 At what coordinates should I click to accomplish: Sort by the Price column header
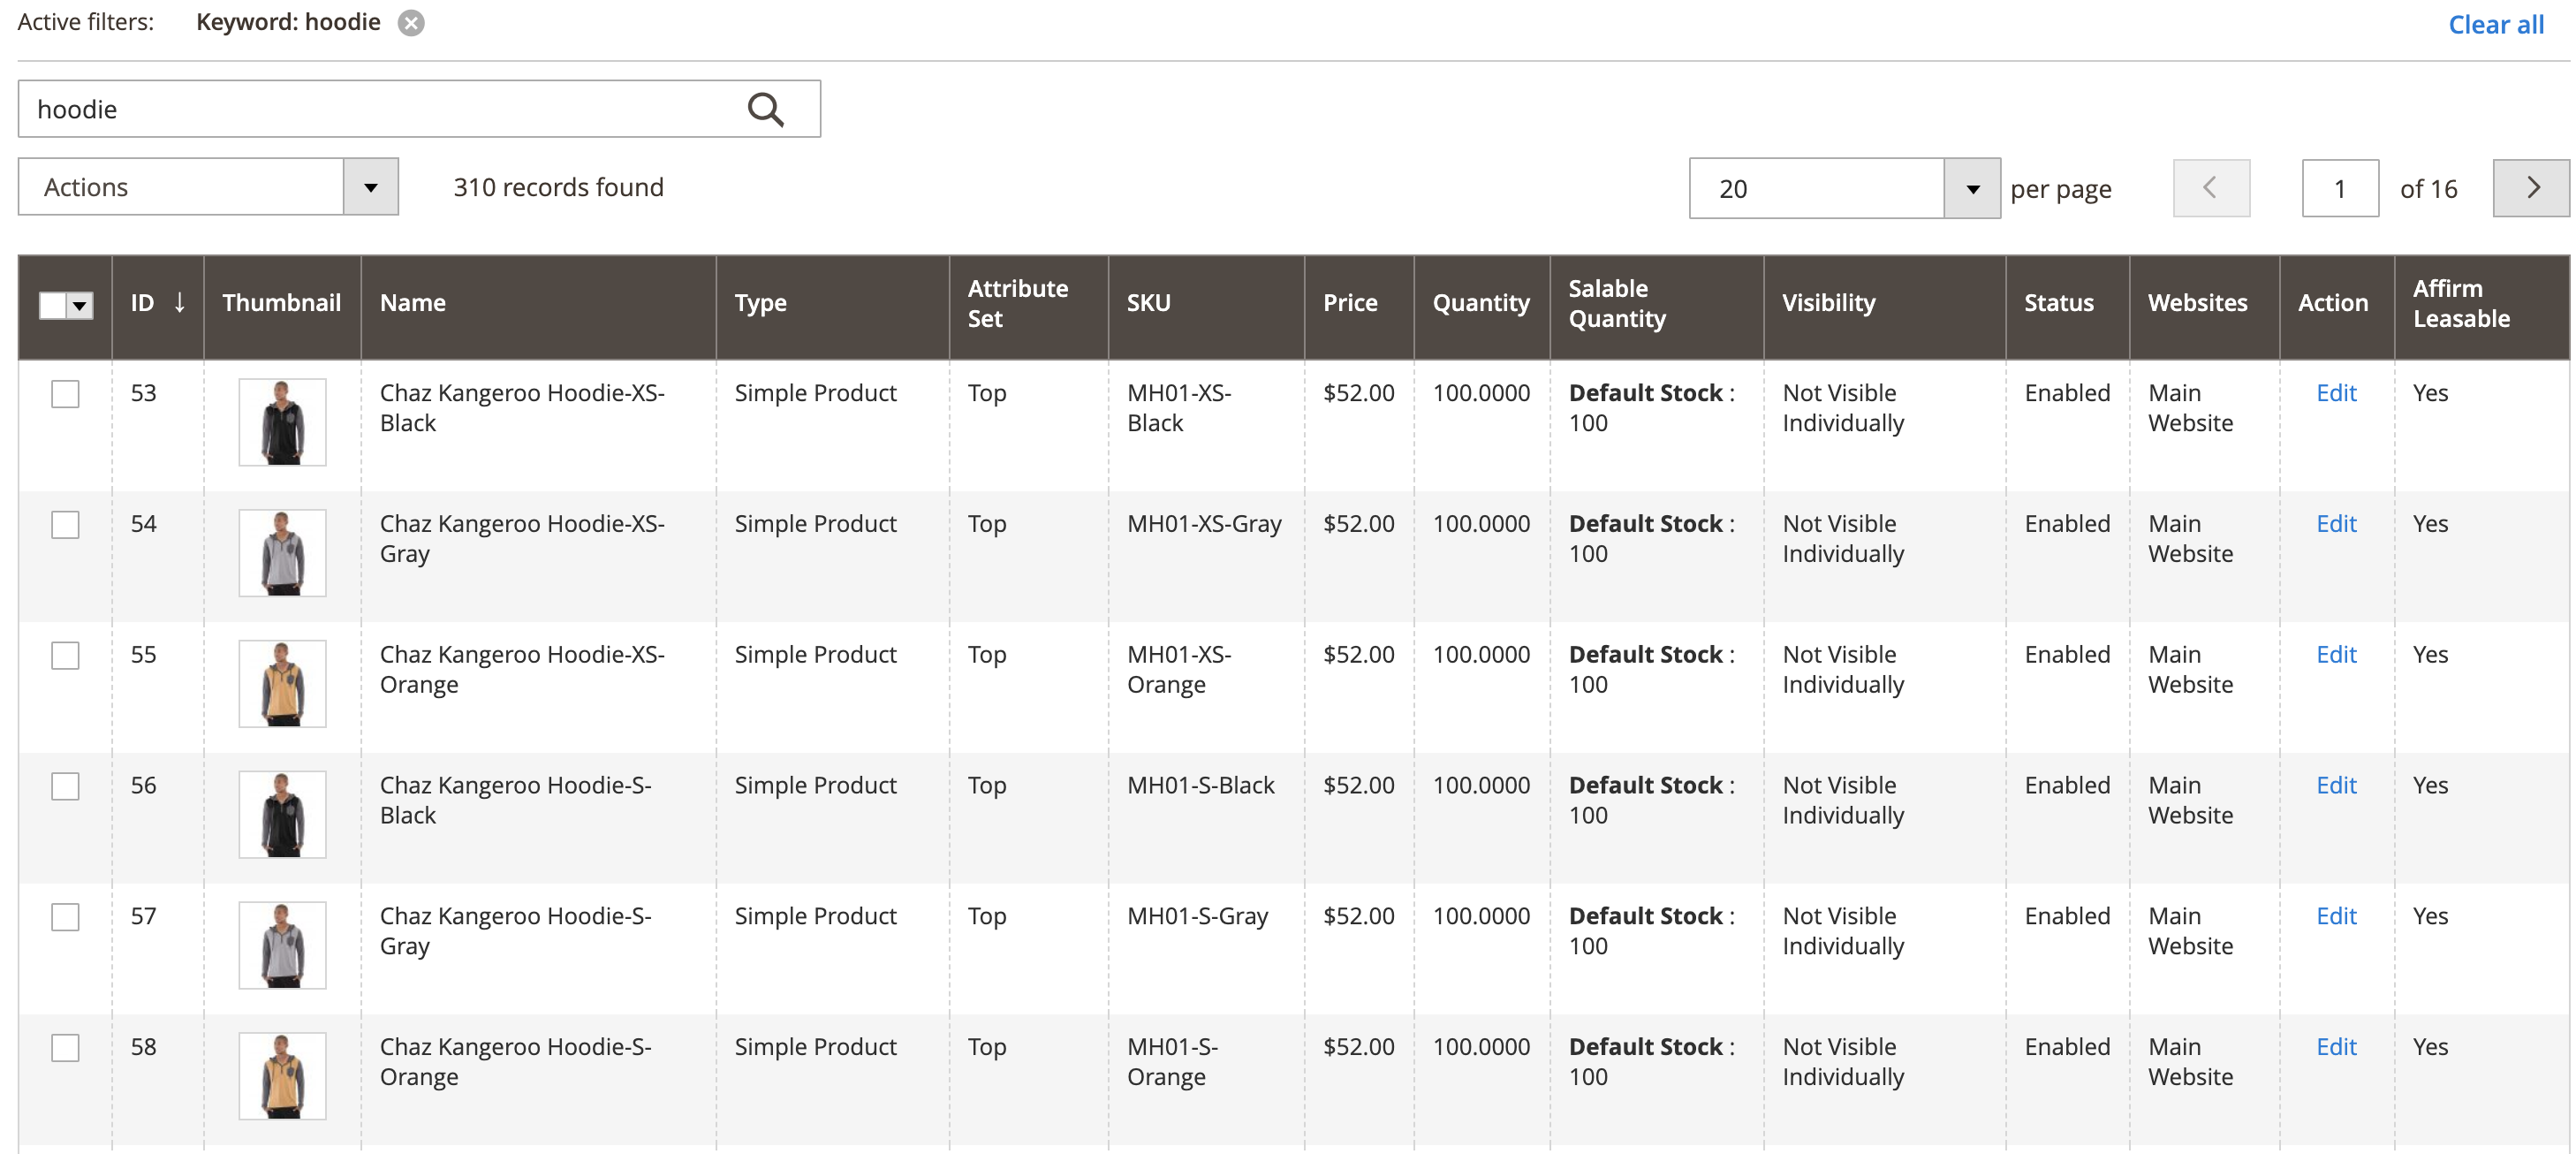click(x=1349, y=303)
